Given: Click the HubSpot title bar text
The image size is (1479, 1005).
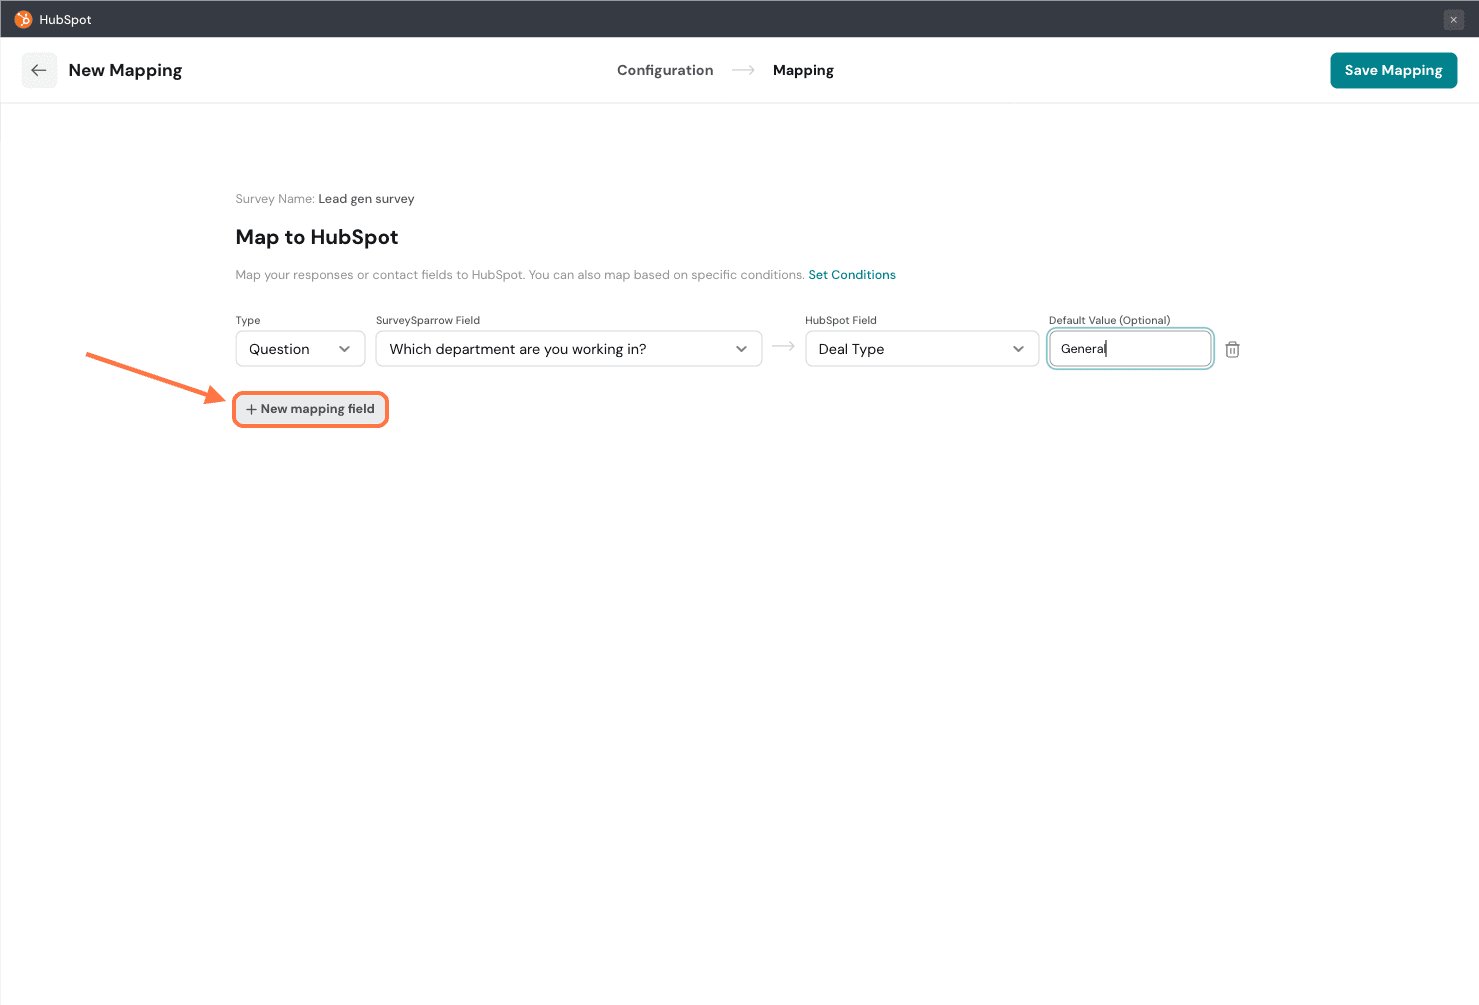Looking at the screenshot, I should [65, 20].
